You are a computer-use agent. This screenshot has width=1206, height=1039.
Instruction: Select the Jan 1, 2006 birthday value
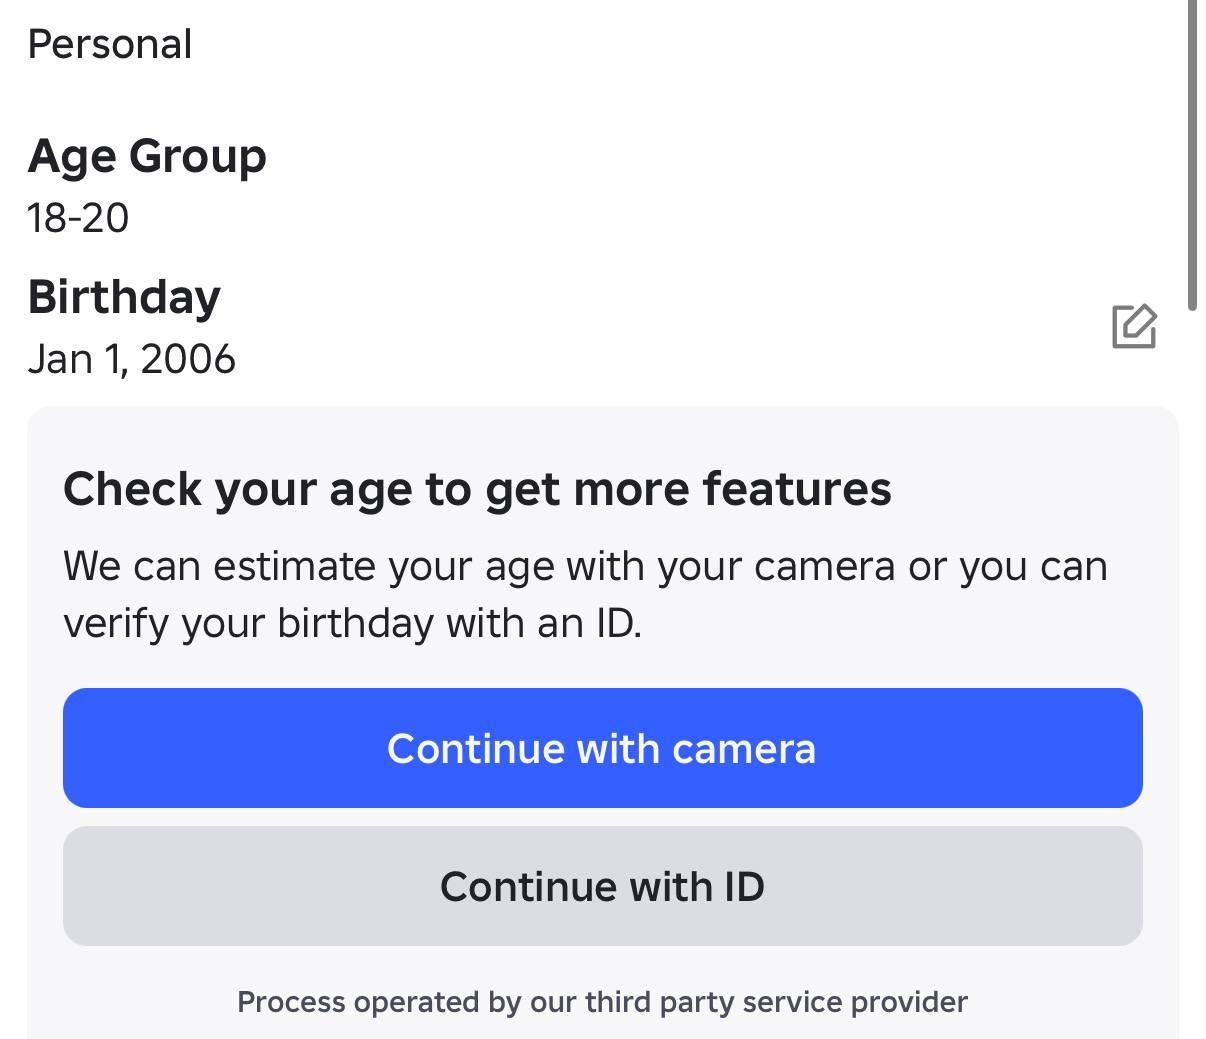coord(132,359)
